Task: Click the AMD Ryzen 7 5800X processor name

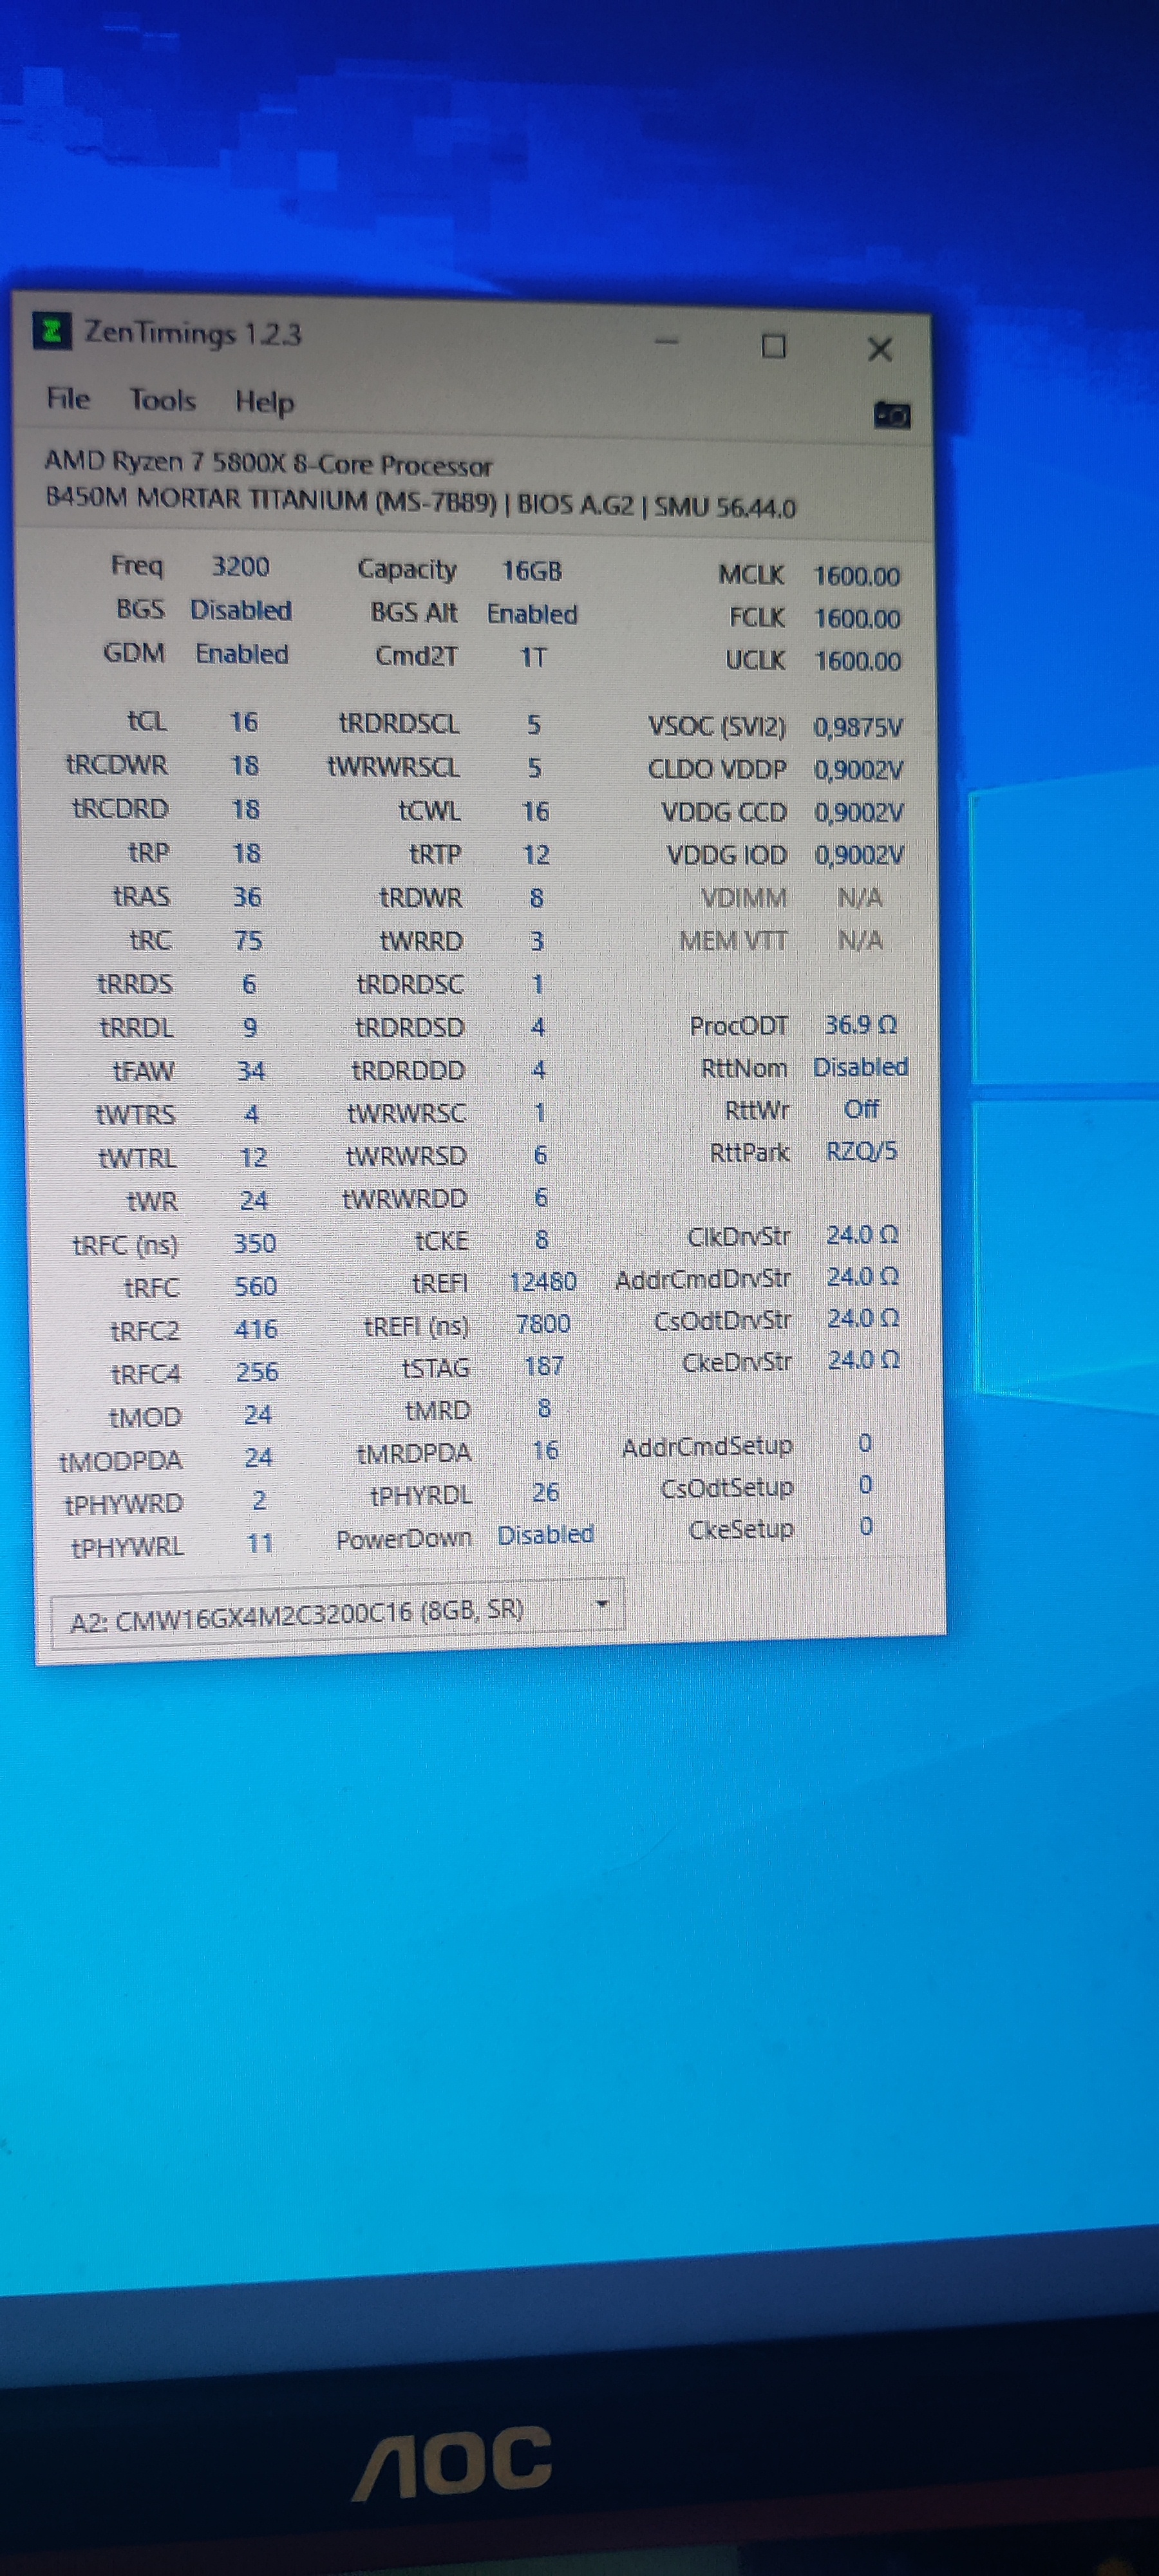Action: (268, 463)
